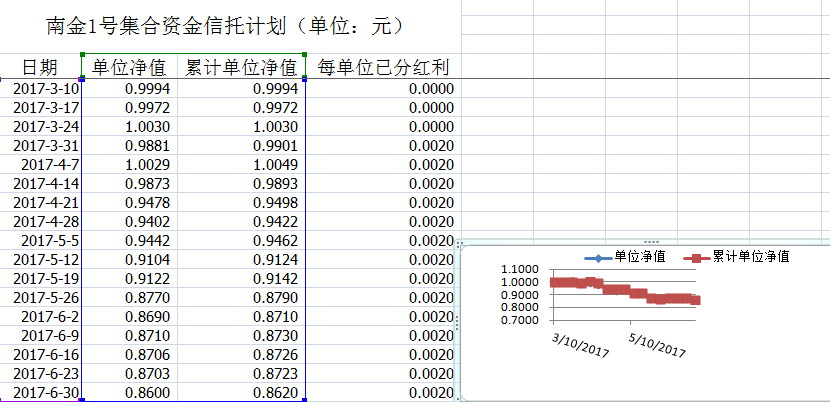Click the 0.7000 value on the vertical axis
Screen dimensions: 830x402
coord(520,320)
